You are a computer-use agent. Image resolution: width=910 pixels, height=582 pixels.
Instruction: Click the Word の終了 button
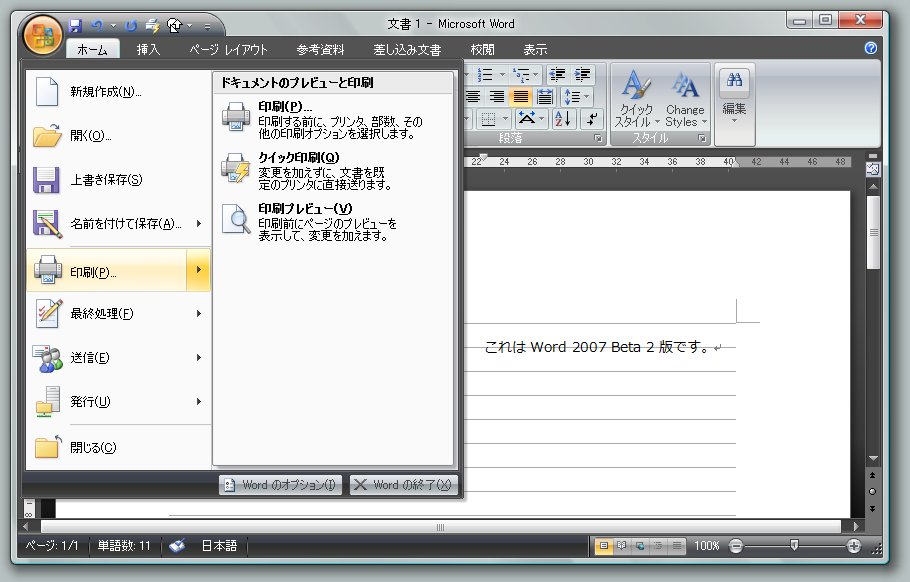403,485
